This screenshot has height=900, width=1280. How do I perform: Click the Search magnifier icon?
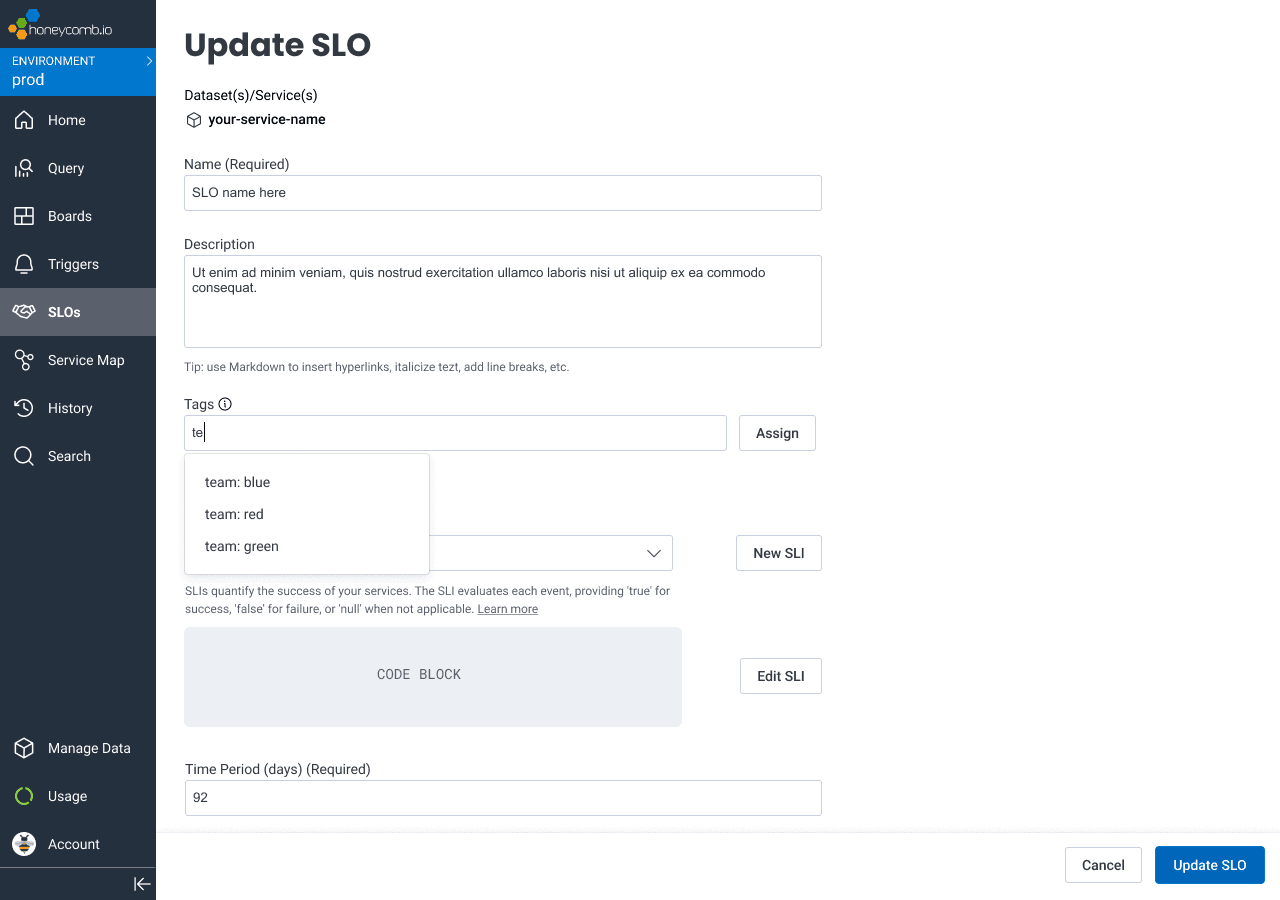click(24, 455)
